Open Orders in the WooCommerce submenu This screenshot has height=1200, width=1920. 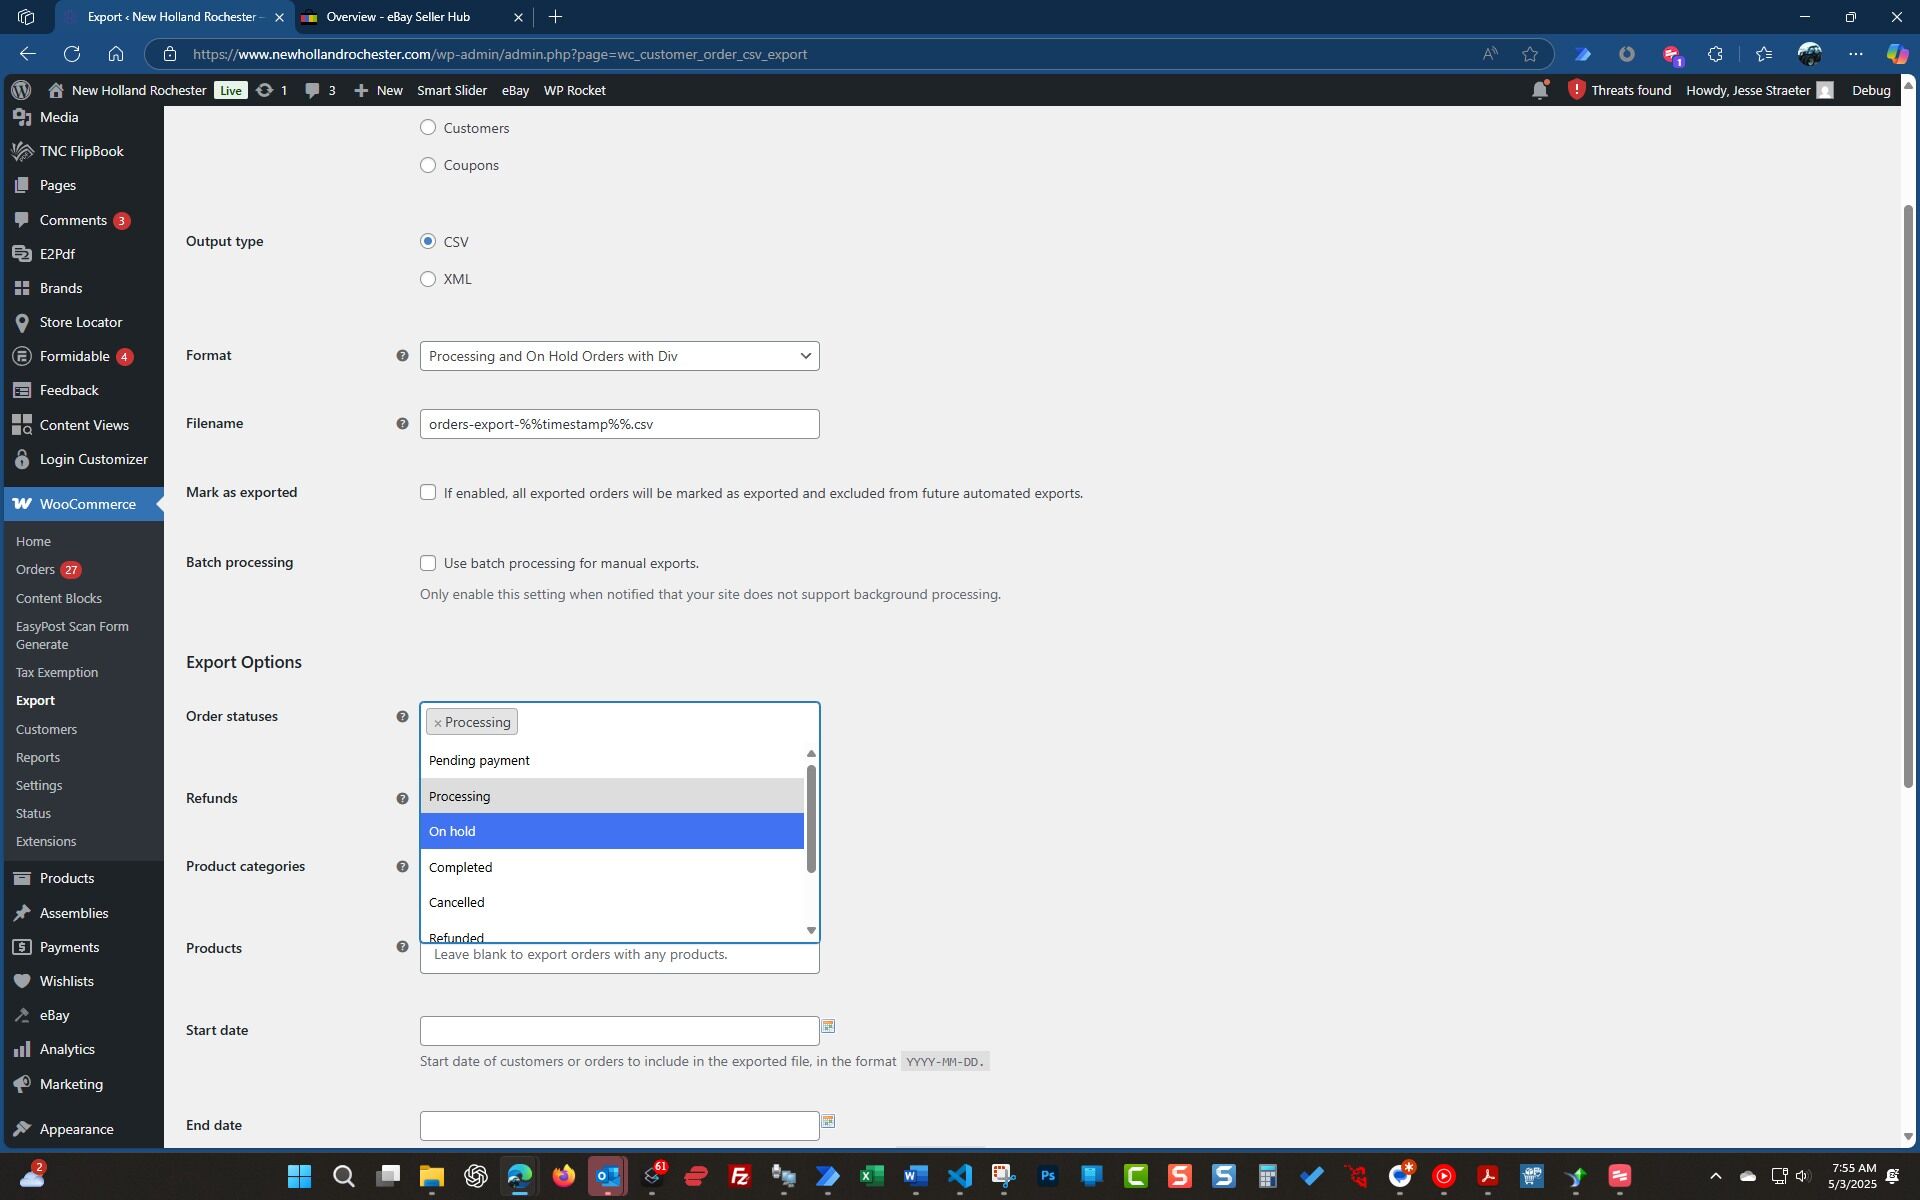pyautogui.click(x=35, y=570)
